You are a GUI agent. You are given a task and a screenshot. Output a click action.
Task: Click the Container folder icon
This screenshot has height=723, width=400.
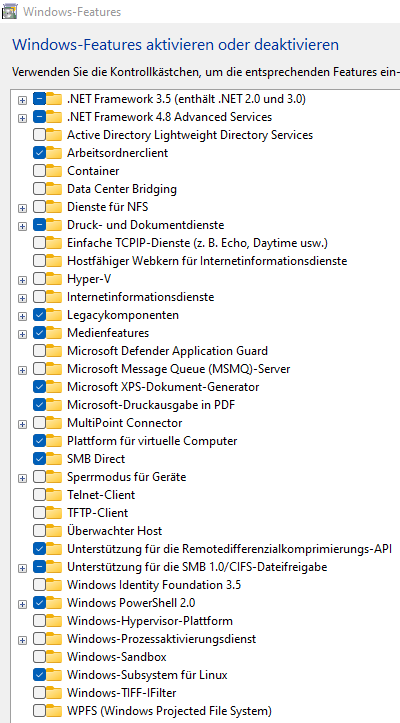[54, 171]
